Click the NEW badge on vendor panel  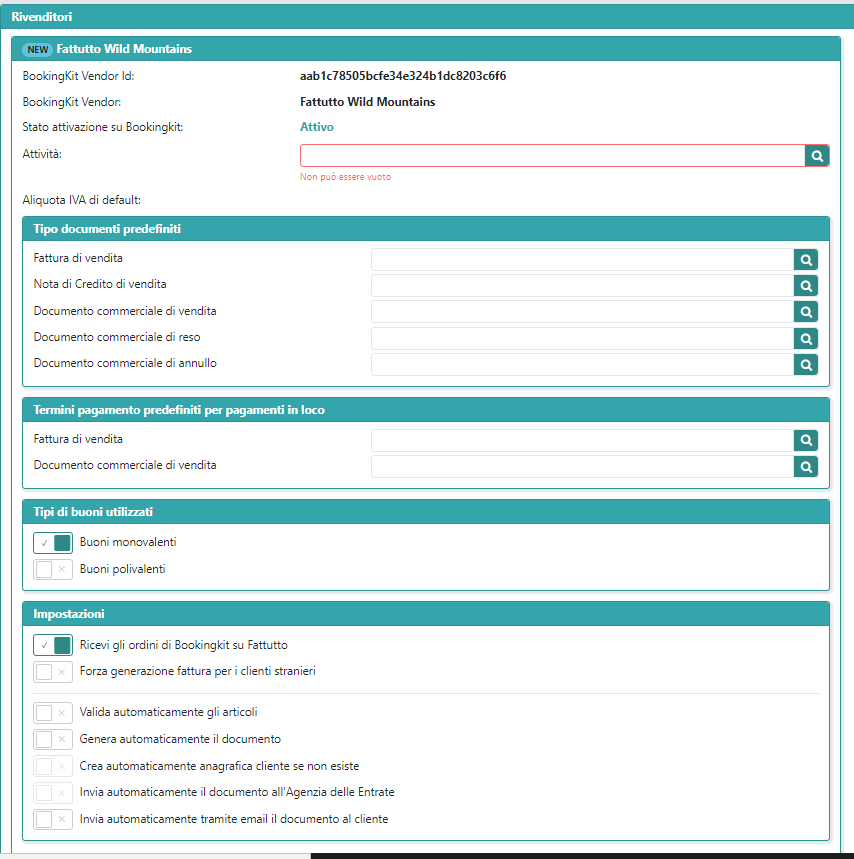[37, 49]
